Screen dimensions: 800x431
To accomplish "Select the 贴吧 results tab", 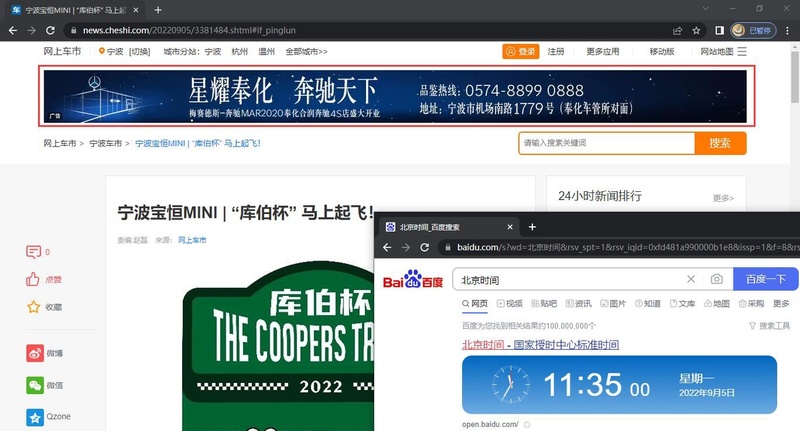I will [544, 303].
